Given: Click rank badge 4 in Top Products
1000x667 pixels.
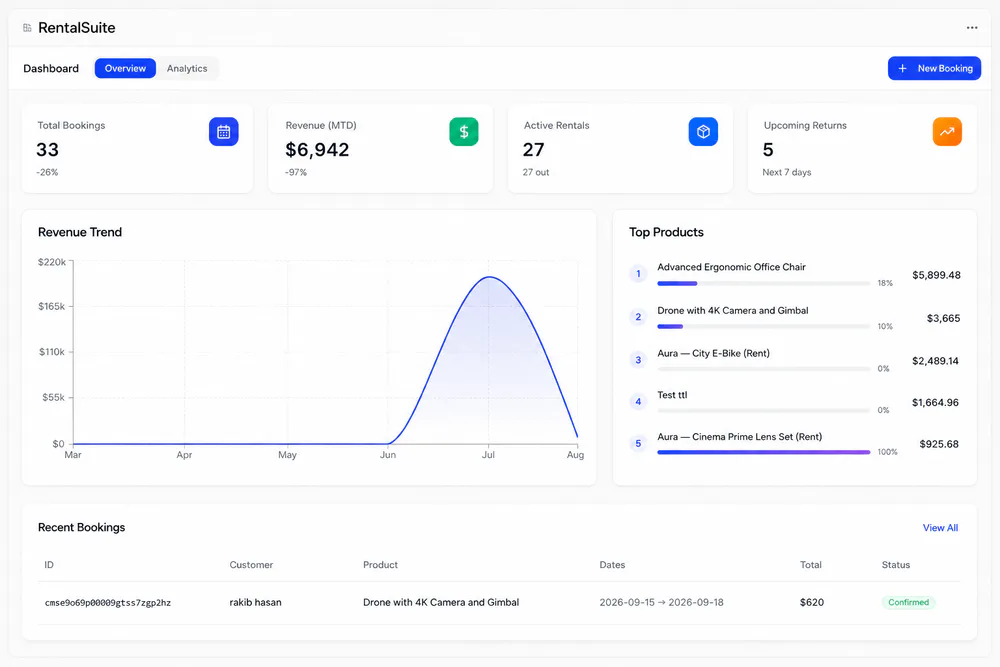Looking at the screenshot, I should coord(638,402).
